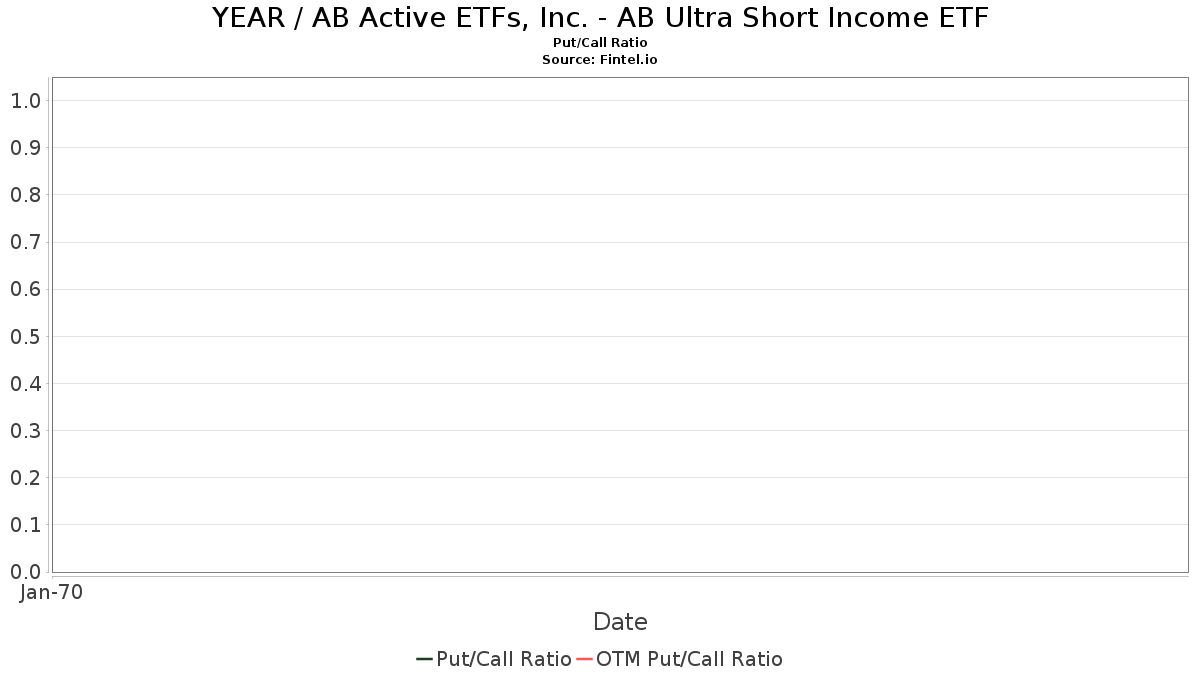Screen dimensions: 1200x675
Task: Click the Put/Call Ratio subtitle under the title
Action: (600, 43)
